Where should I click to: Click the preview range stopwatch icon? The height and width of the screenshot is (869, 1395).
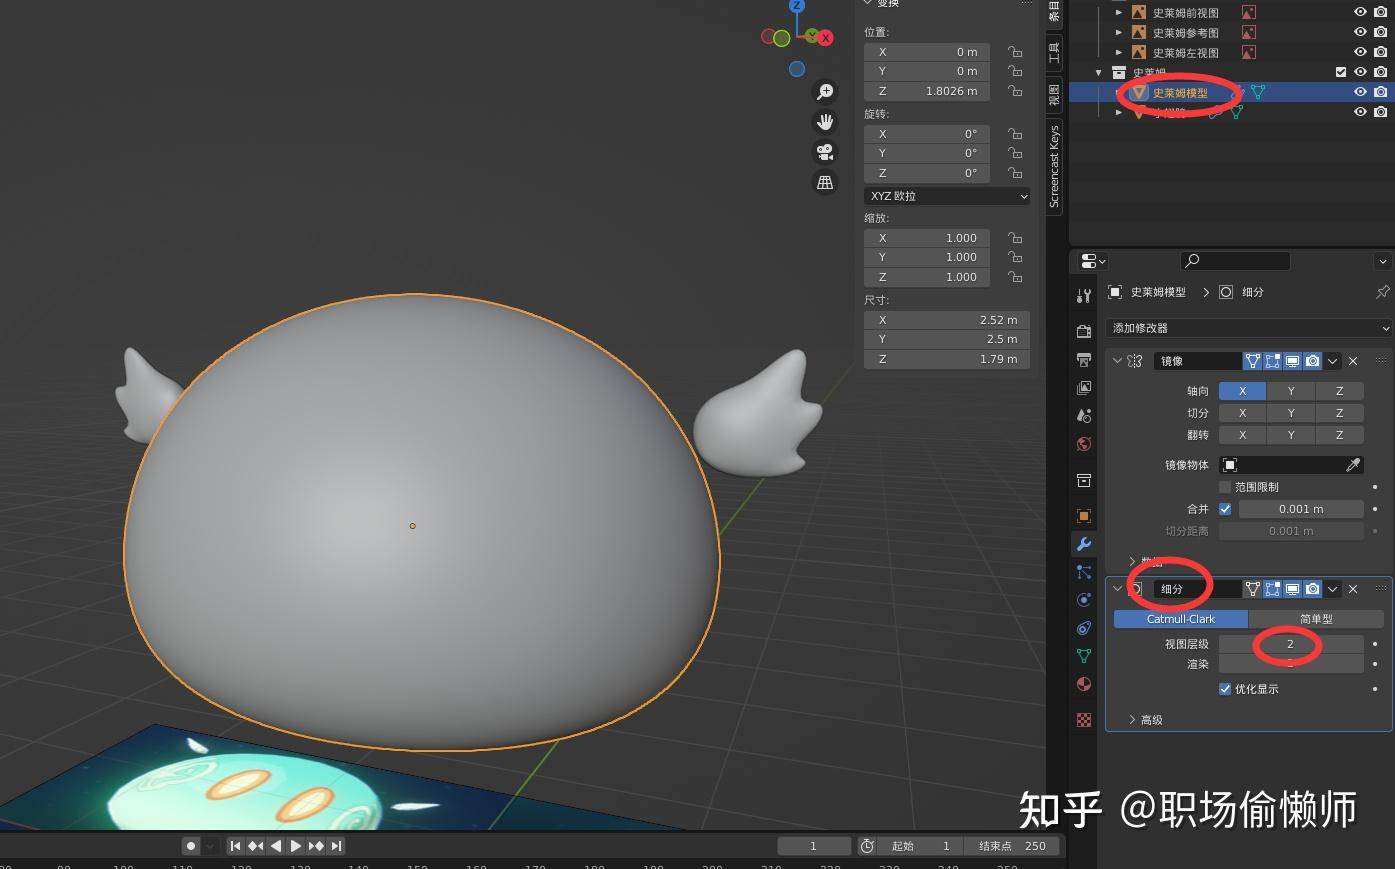pos(867,846)
